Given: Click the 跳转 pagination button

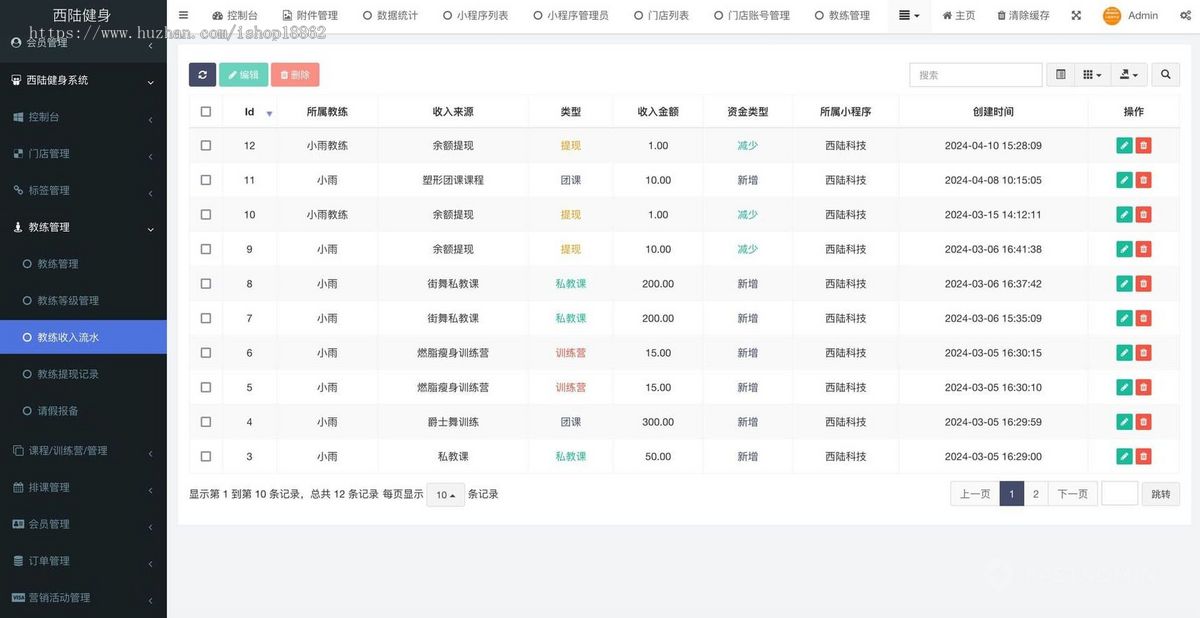Looking at the screenshot, I should tap(1160, 492).
